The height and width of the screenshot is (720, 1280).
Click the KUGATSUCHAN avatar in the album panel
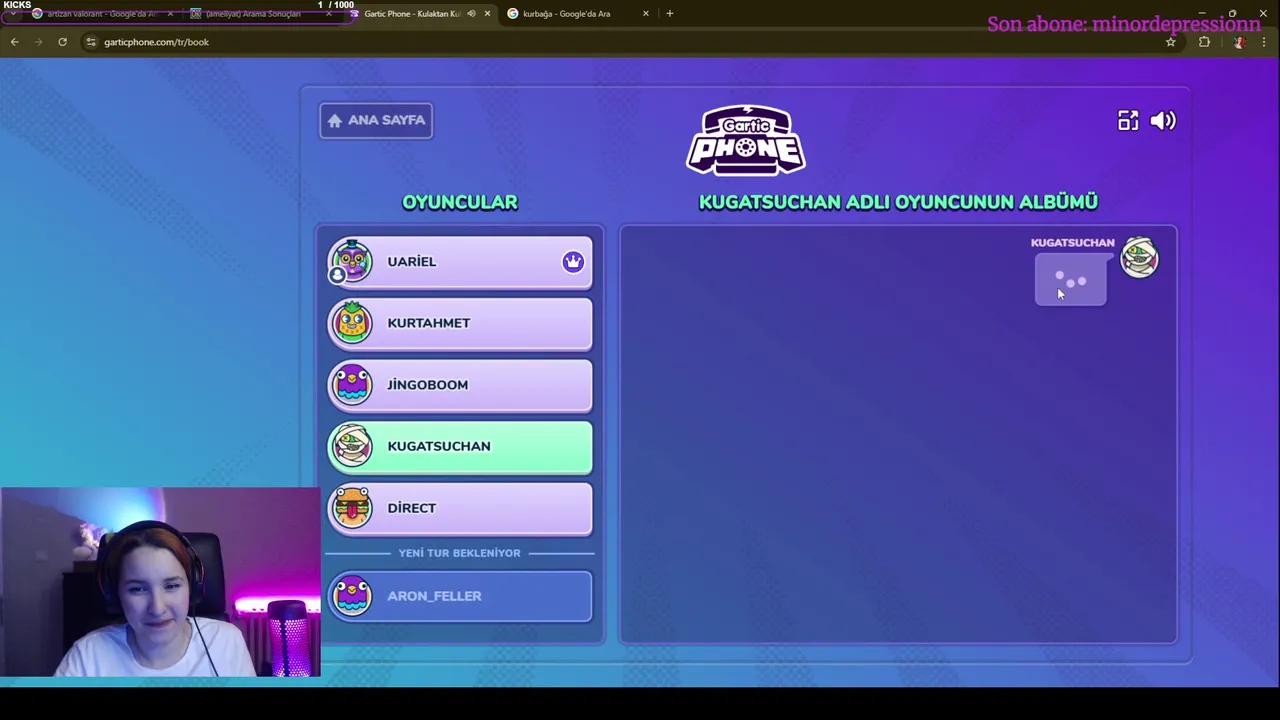[x=1139, y=257]
